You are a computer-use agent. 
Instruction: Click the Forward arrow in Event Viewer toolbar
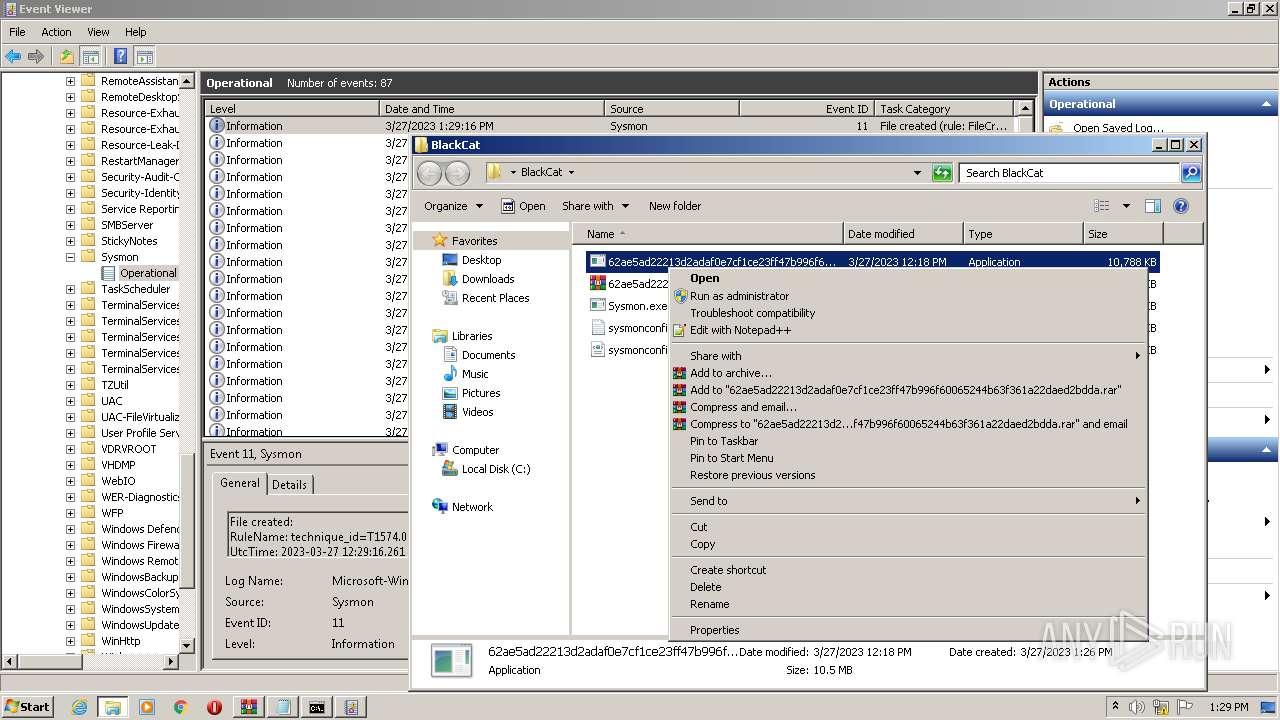tap(36, 56)
